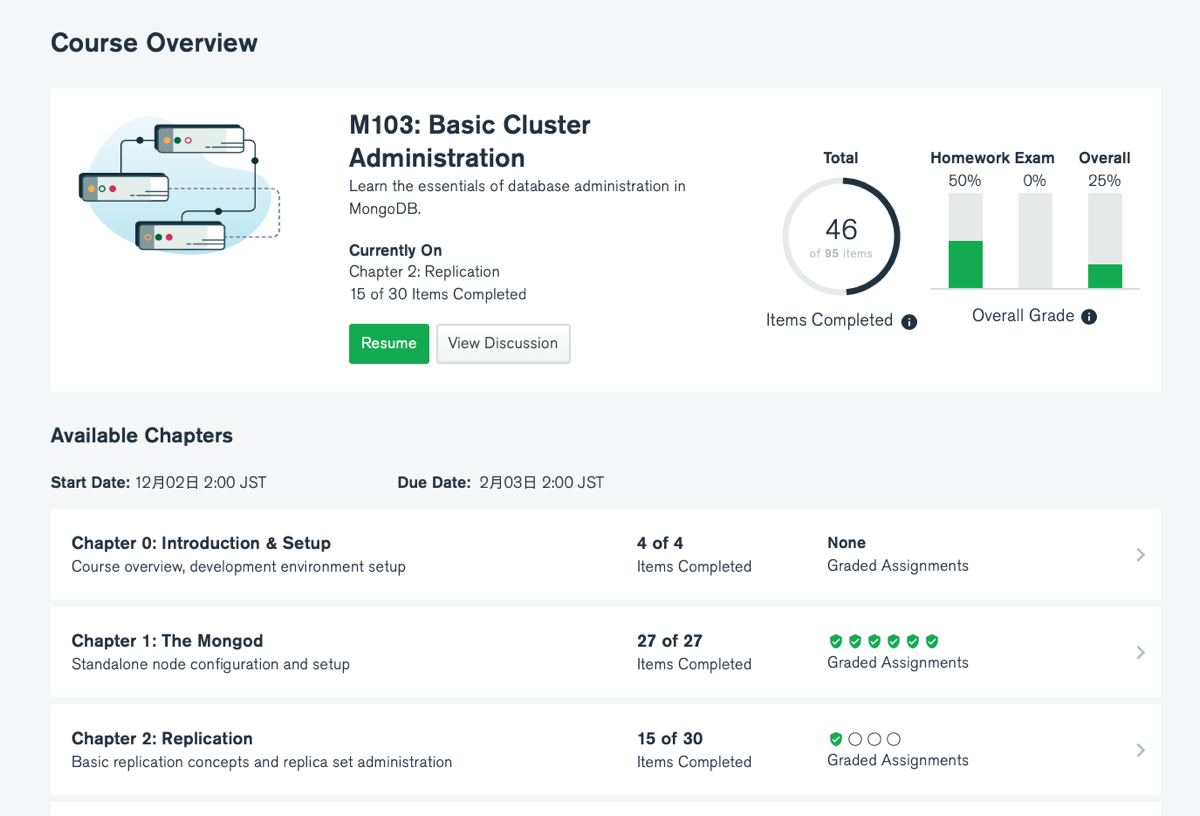Image resolution: width=1200 pixels, height=816 pixels.
Task: Expand Chapter 2 with the chevron arrow
Action: (1141, 750)
